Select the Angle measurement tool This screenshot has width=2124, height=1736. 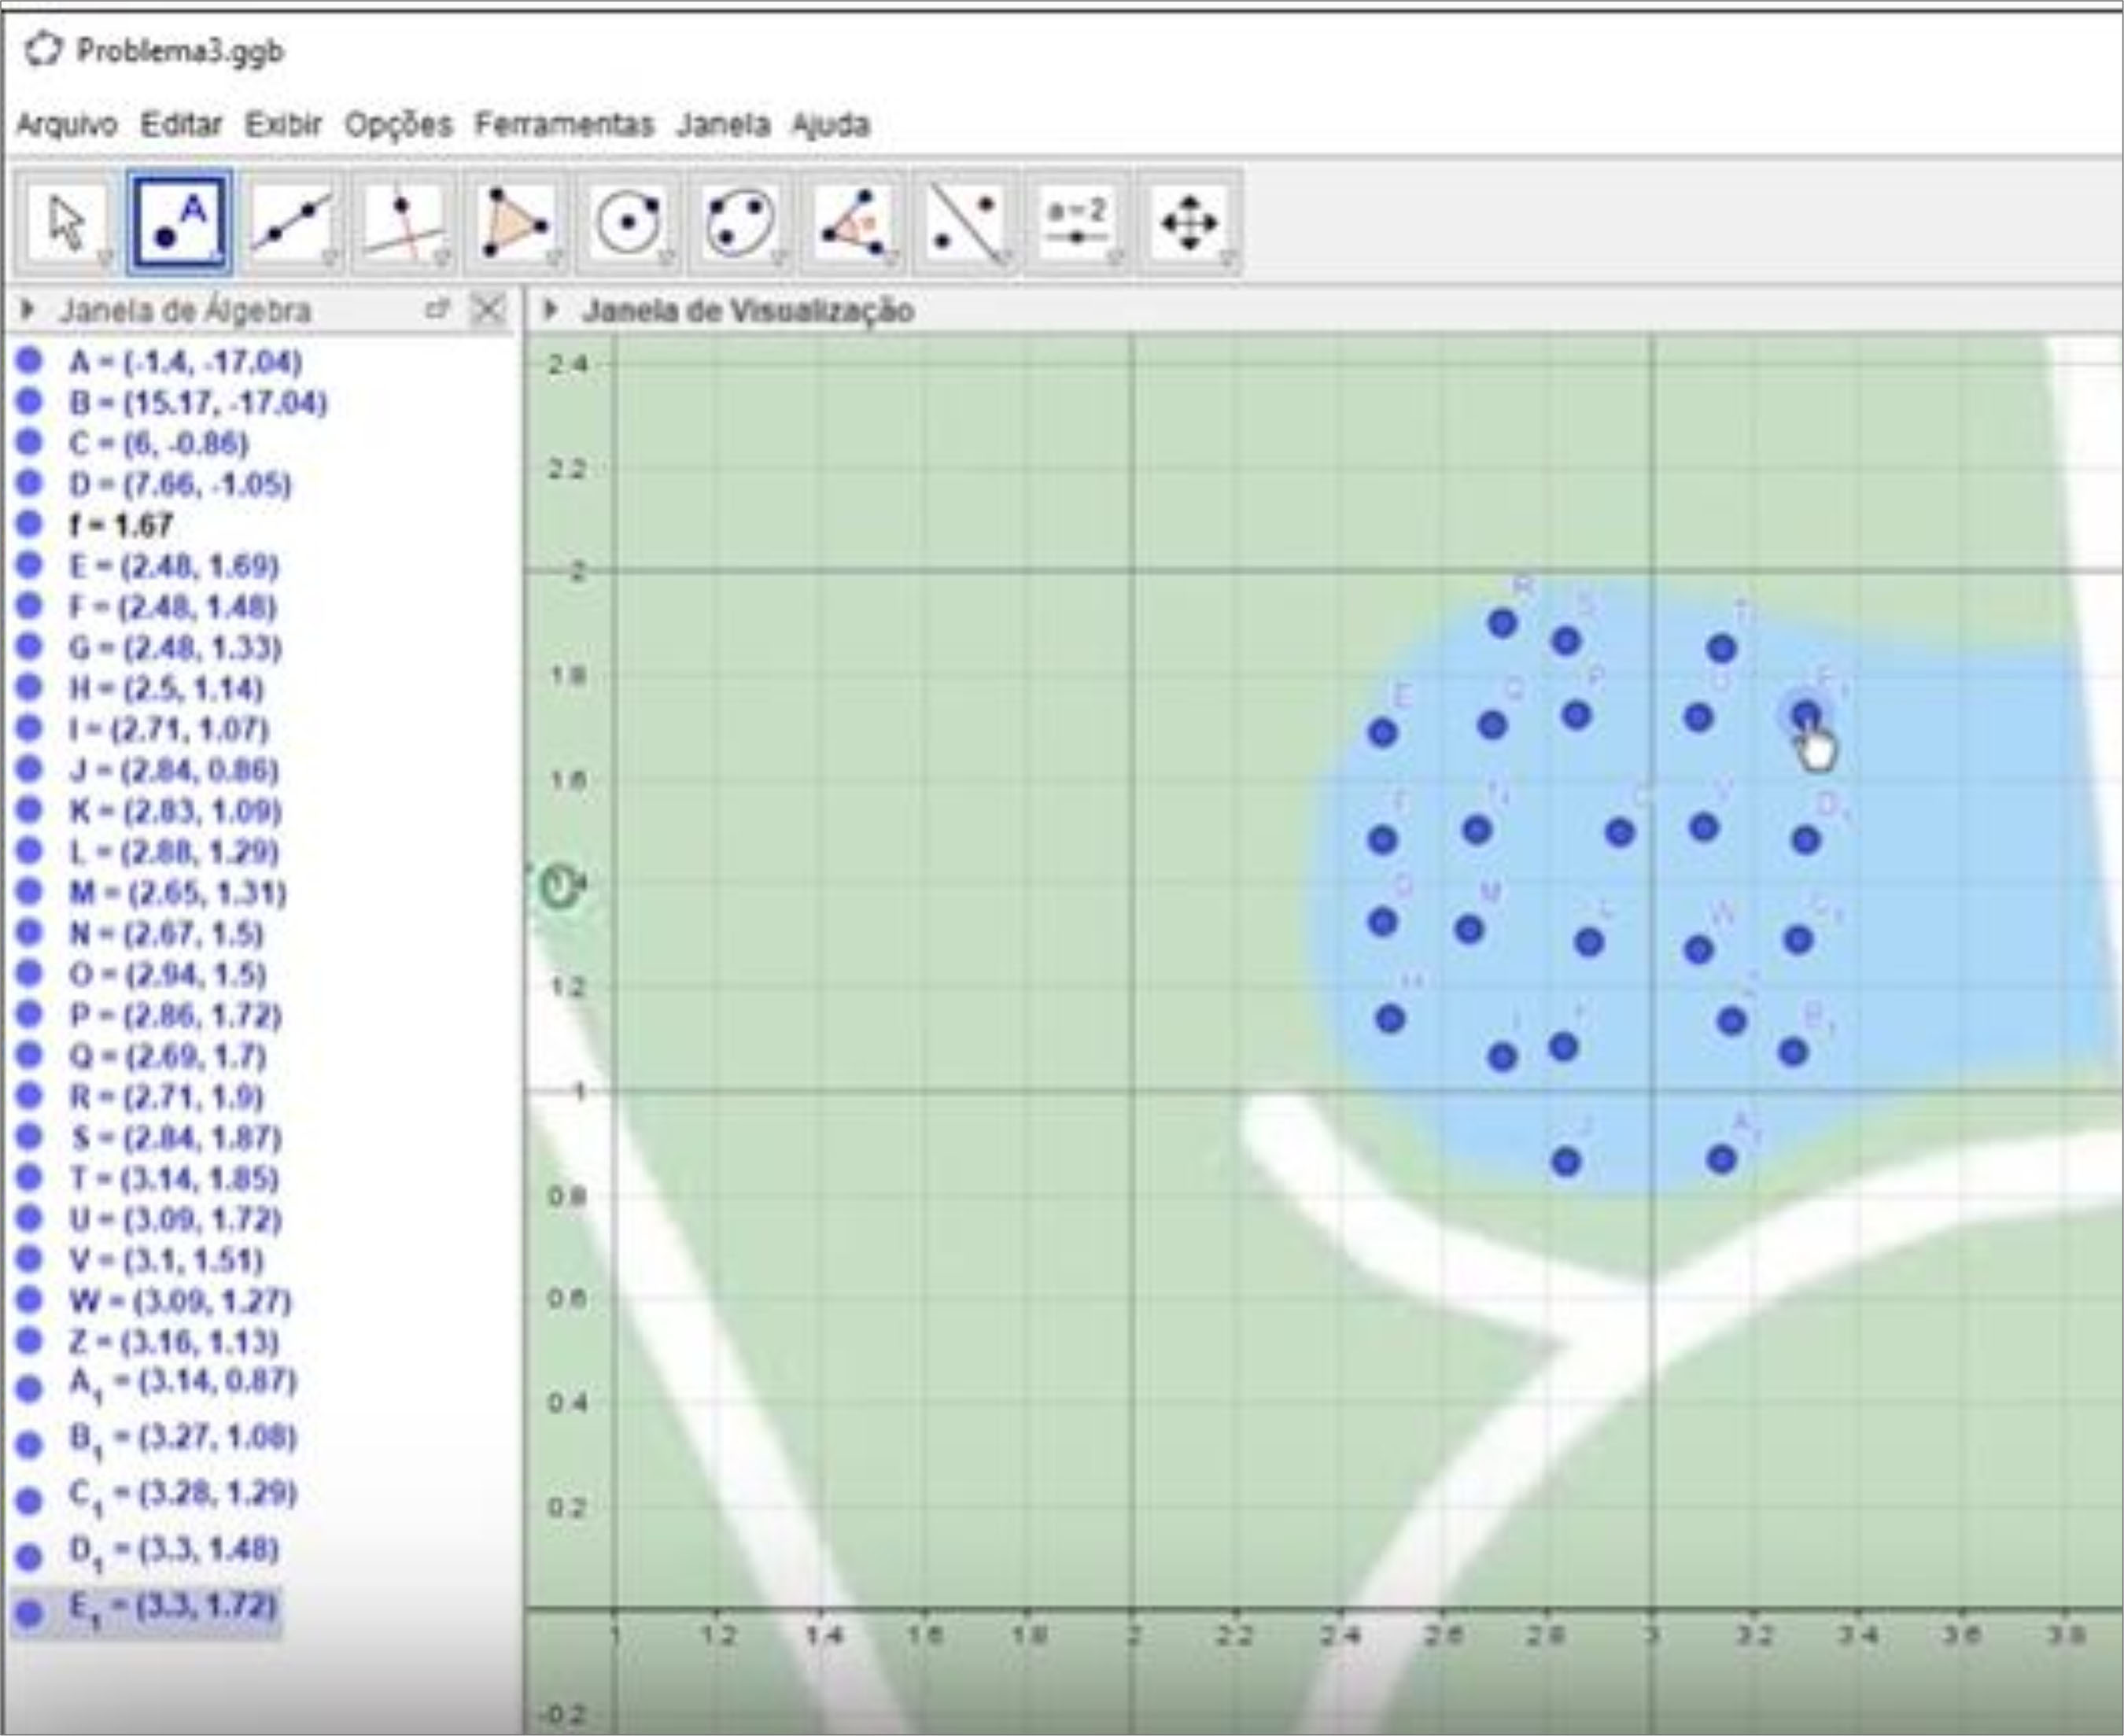click(x=852, y=222)
